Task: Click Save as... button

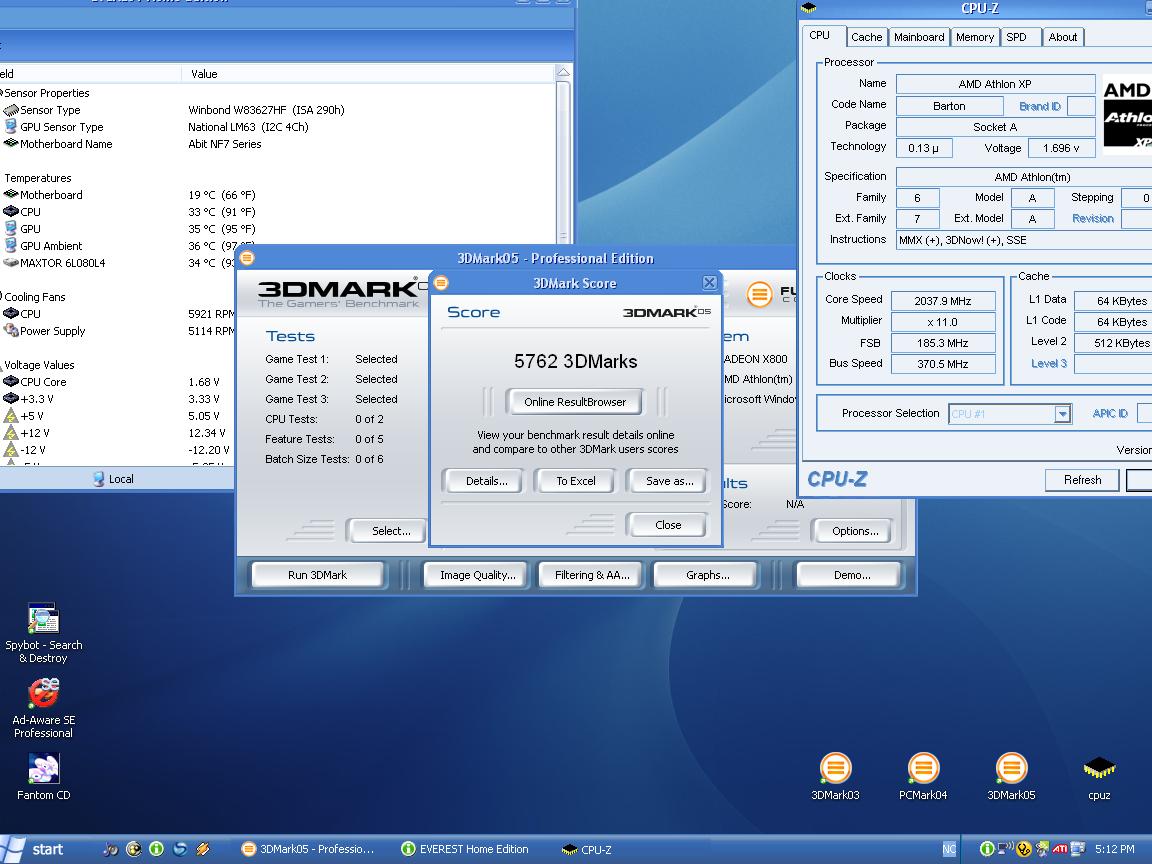Action: pos(669,481)
